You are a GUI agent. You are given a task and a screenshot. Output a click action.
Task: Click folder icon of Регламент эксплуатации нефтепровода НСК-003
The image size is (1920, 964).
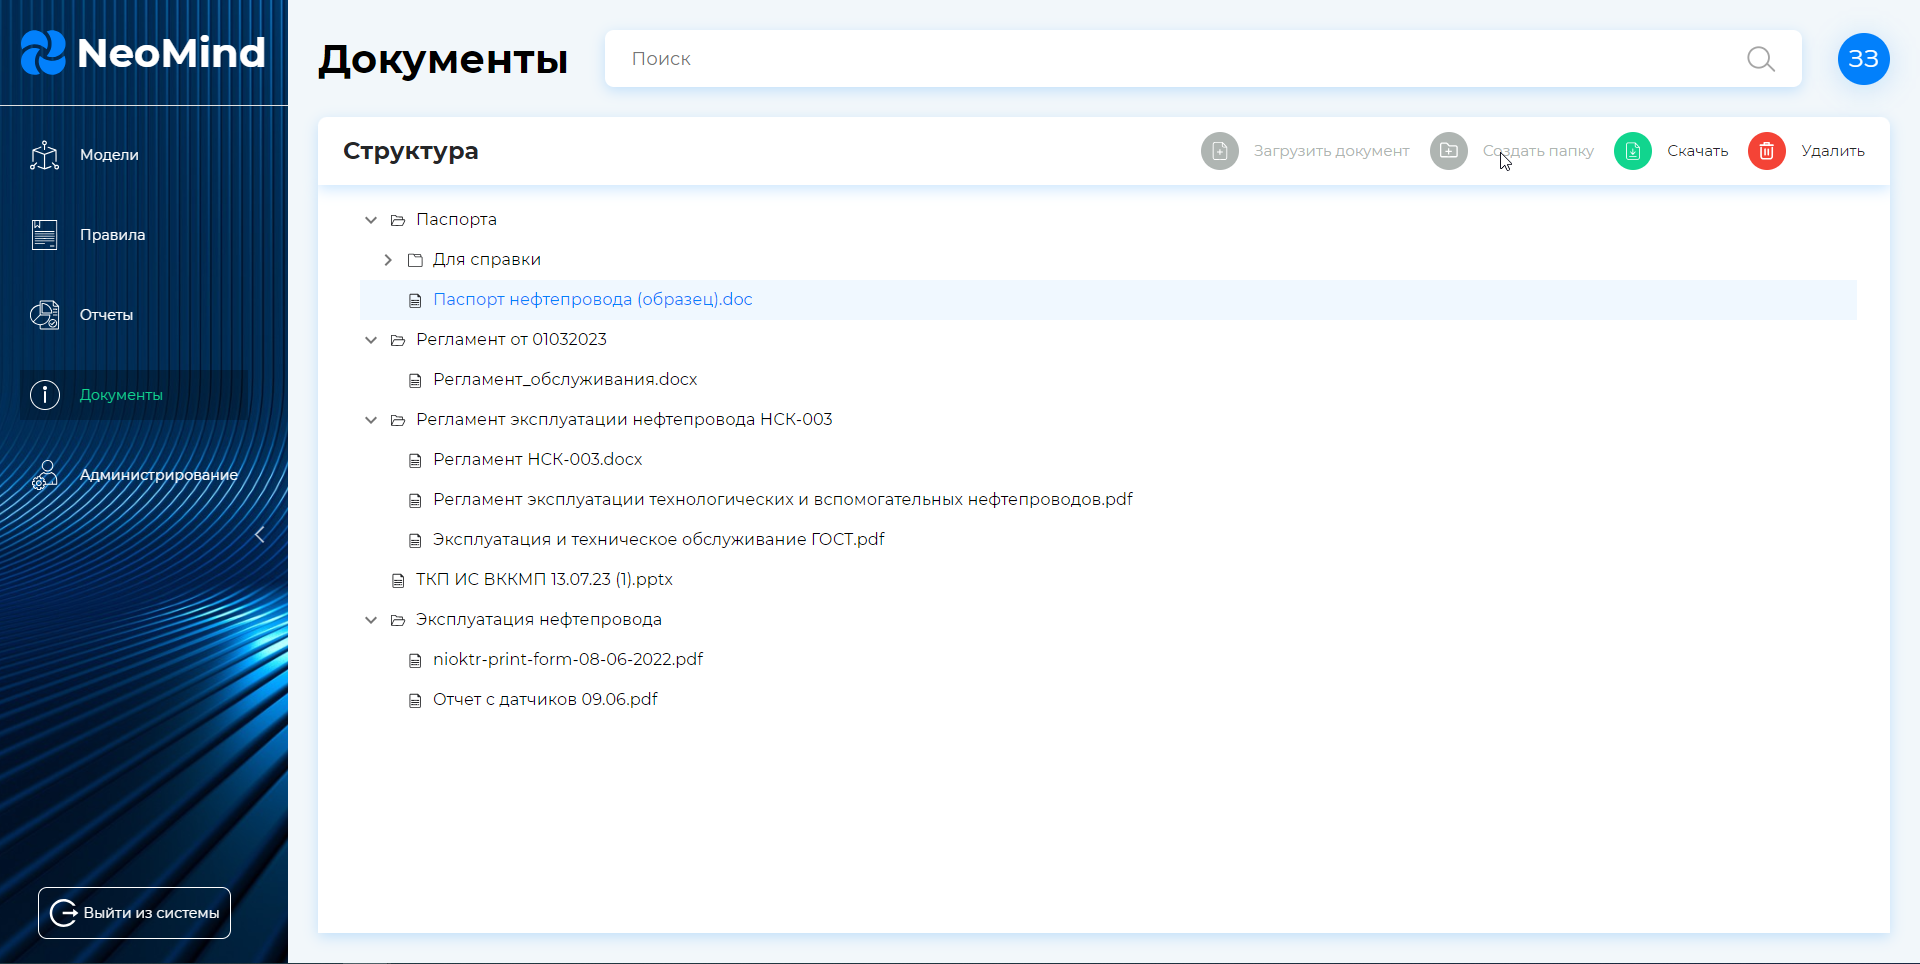(398, 420)
